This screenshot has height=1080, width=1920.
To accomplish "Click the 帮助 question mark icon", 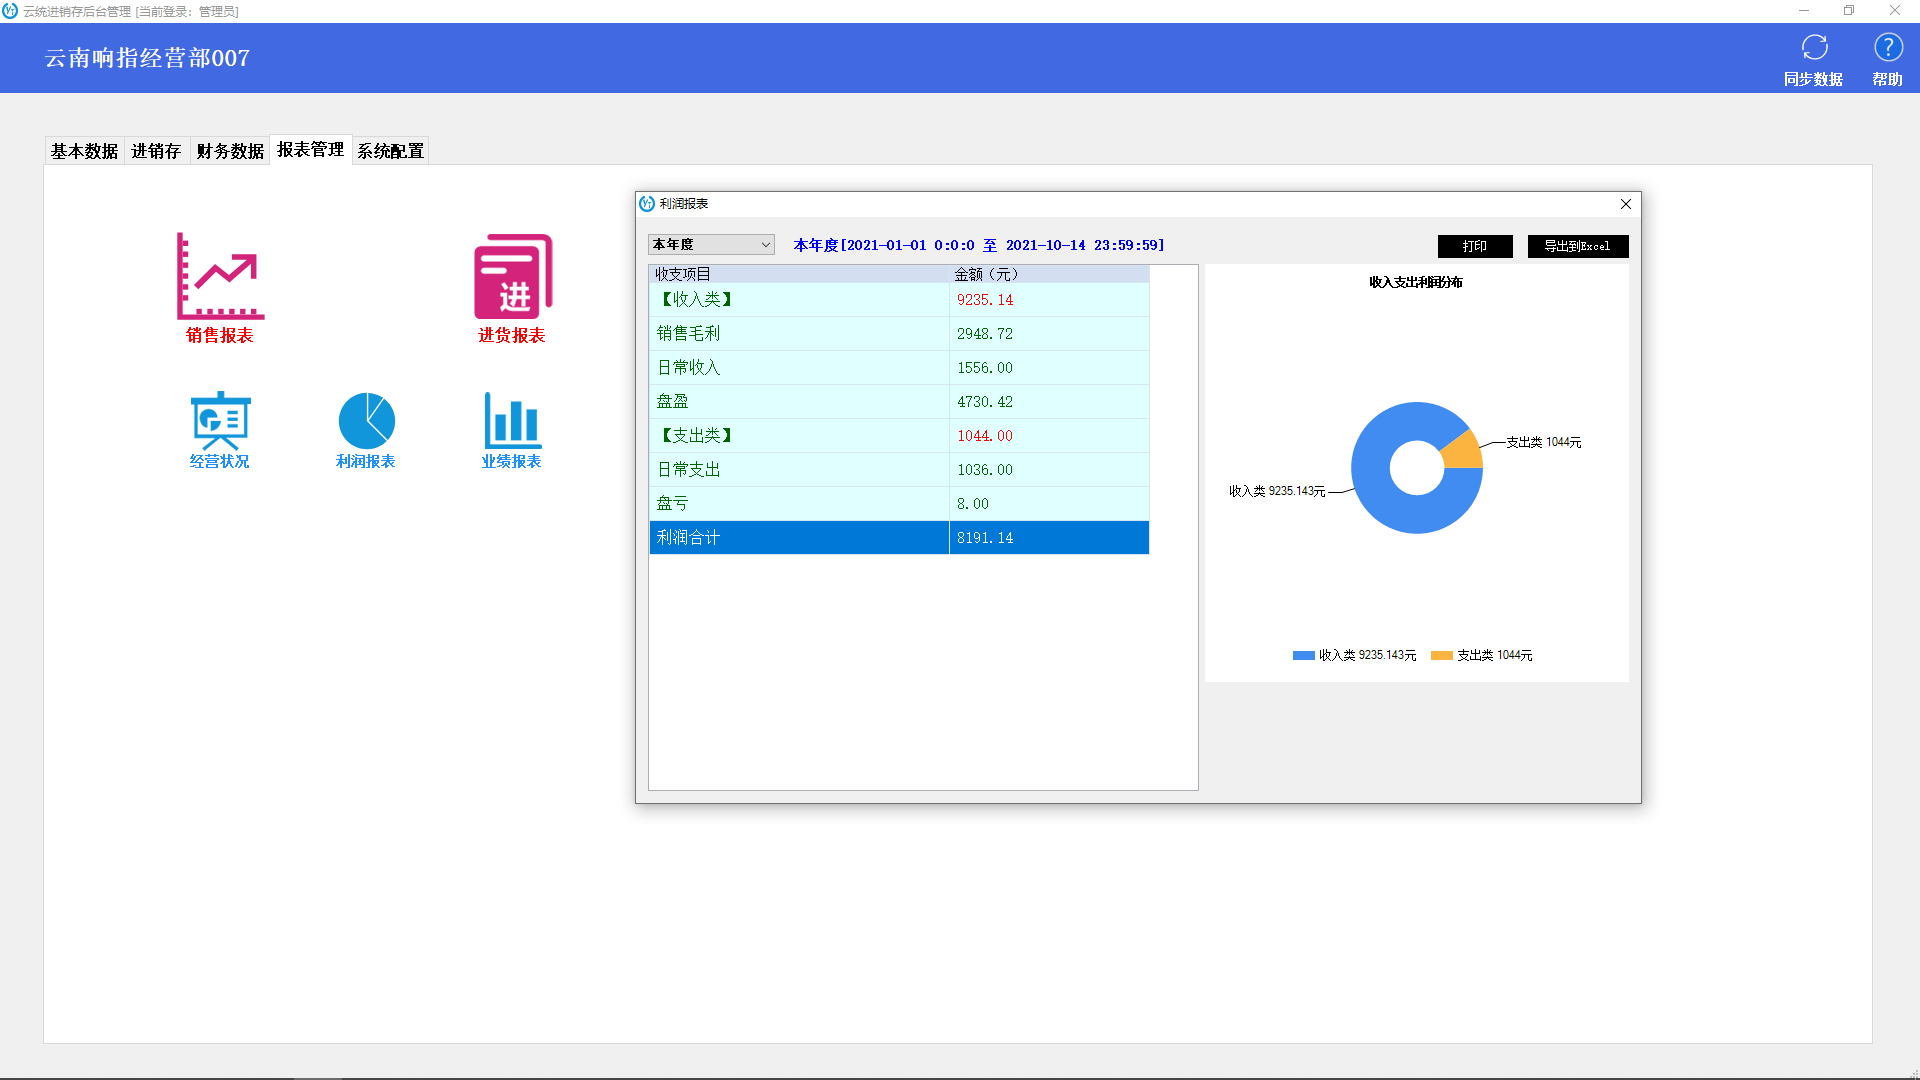I will 1889,45.
